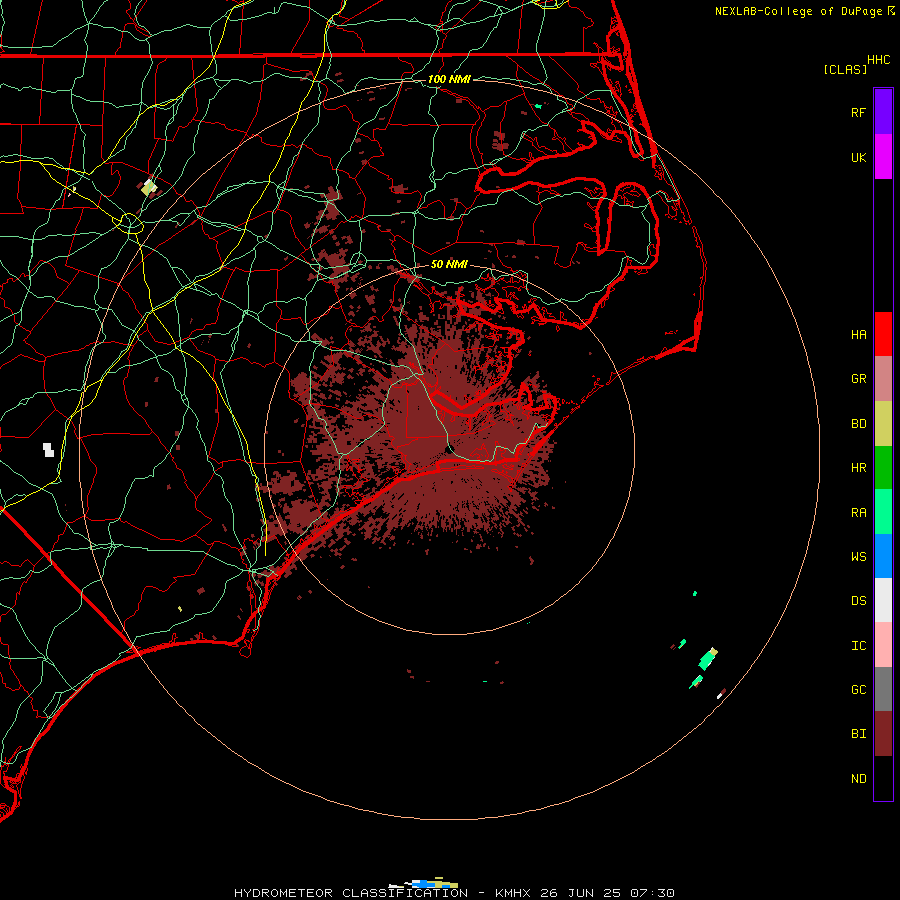Click the brown BI legend swatch
This screenshot has height=900, width=900.
(883, 734)
